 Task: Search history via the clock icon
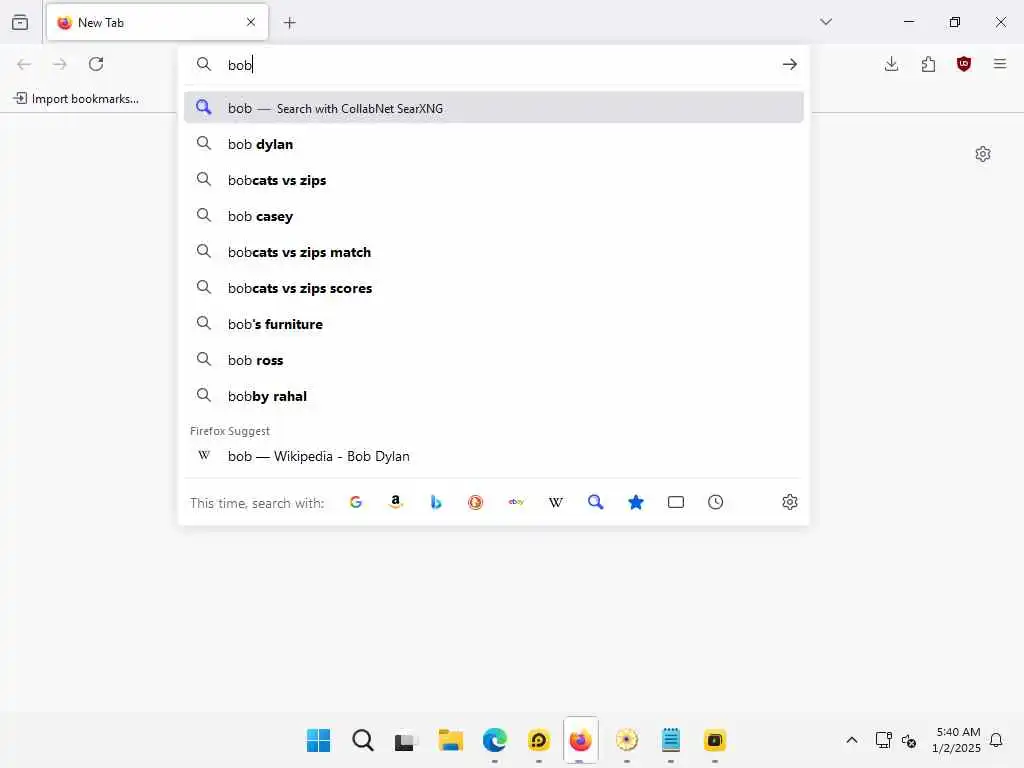click(x=716, y=502)
